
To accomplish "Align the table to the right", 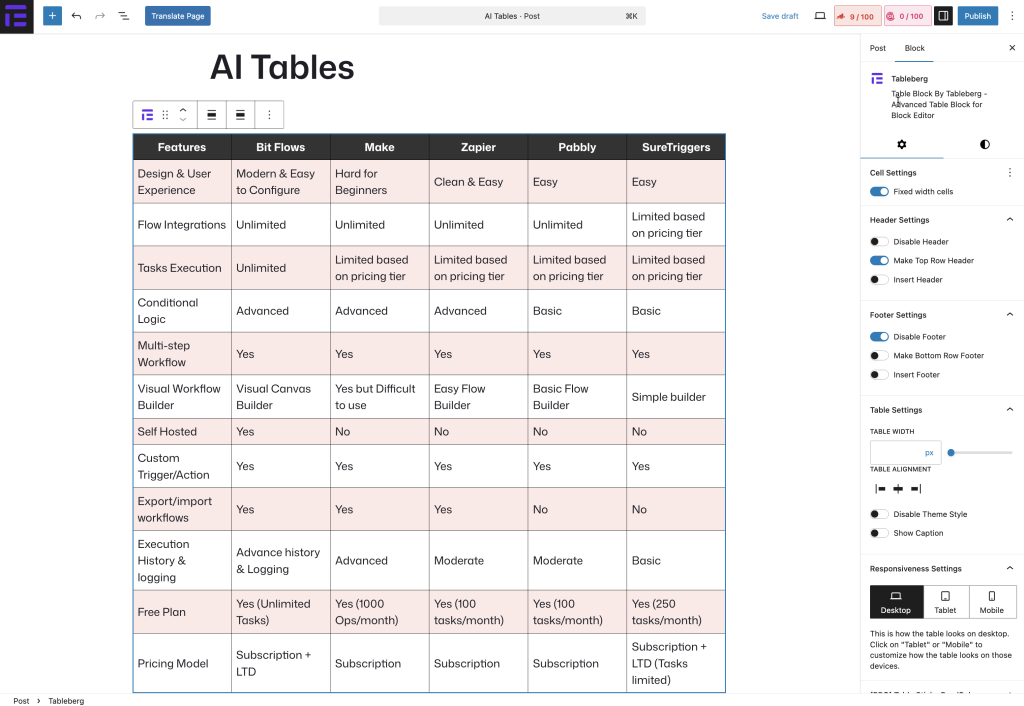I will pos(916,489).
